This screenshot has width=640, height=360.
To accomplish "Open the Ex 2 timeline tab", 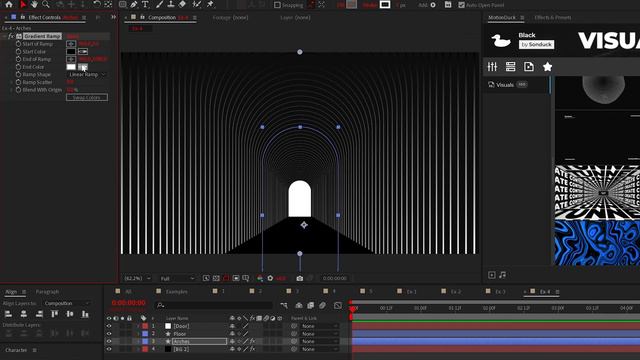I will coord(456,291).
